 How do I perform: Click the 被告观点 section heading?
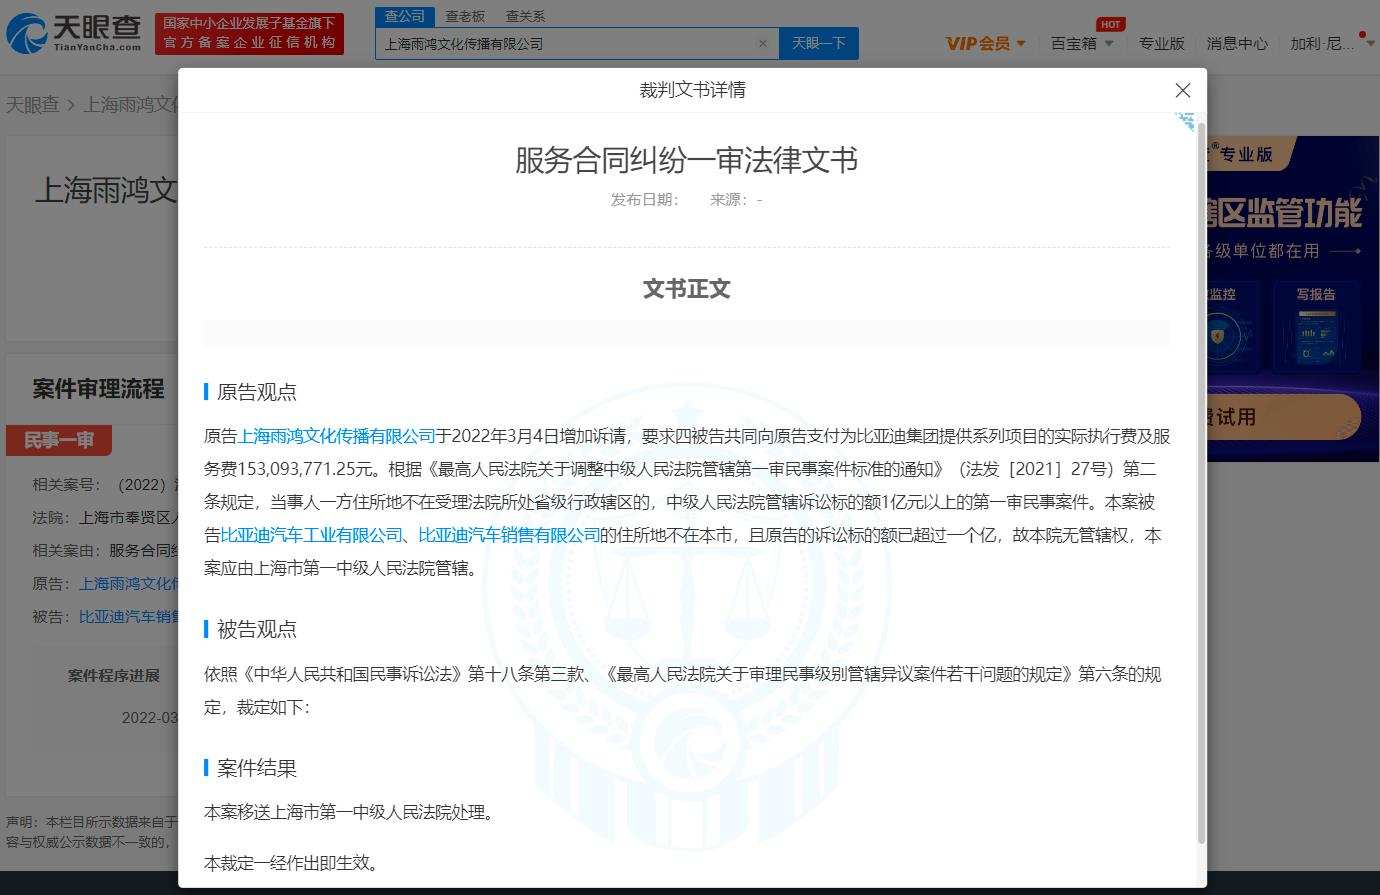[256, 629]
